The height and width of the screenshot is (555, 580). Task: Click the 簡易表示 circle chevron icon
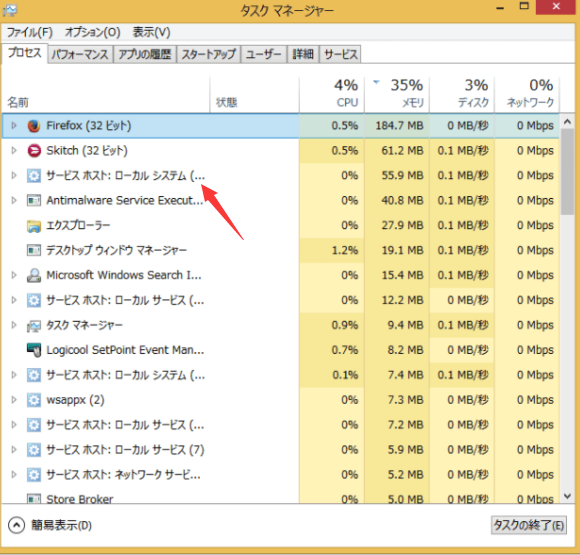pos(16,525)
